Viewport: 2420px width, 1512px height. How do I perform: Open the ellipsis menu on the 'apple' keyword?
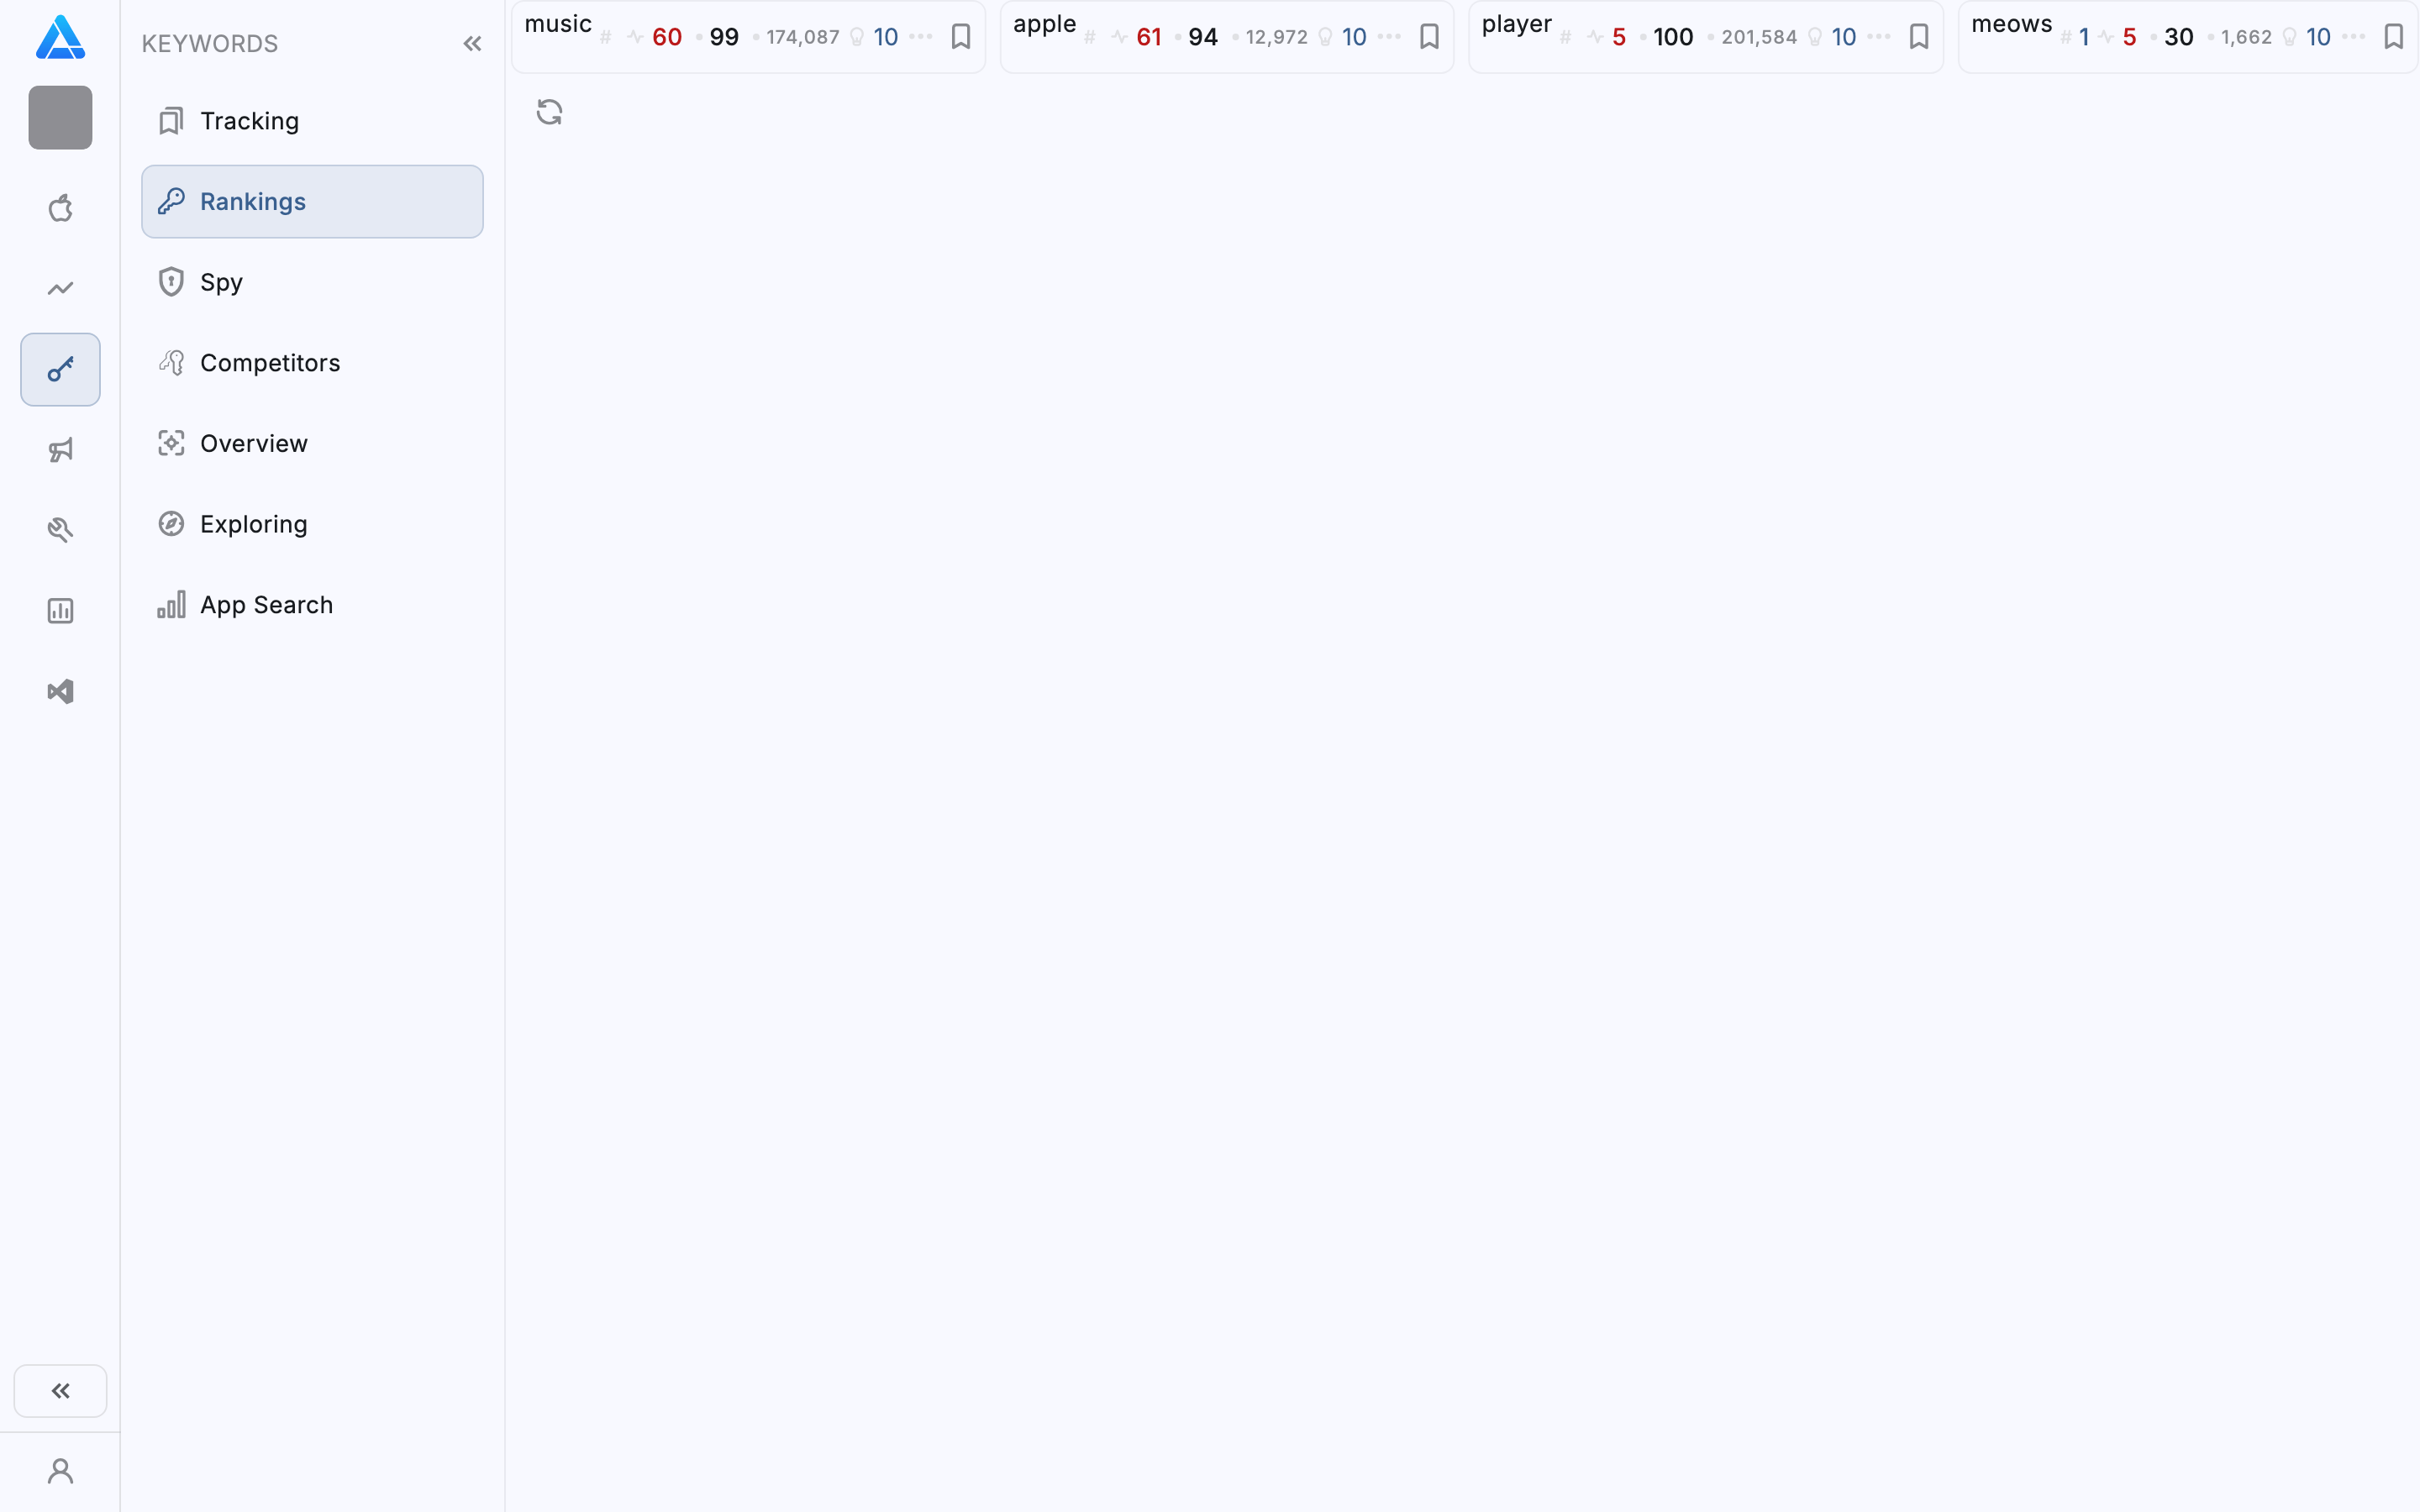[x=1389, y=37]
